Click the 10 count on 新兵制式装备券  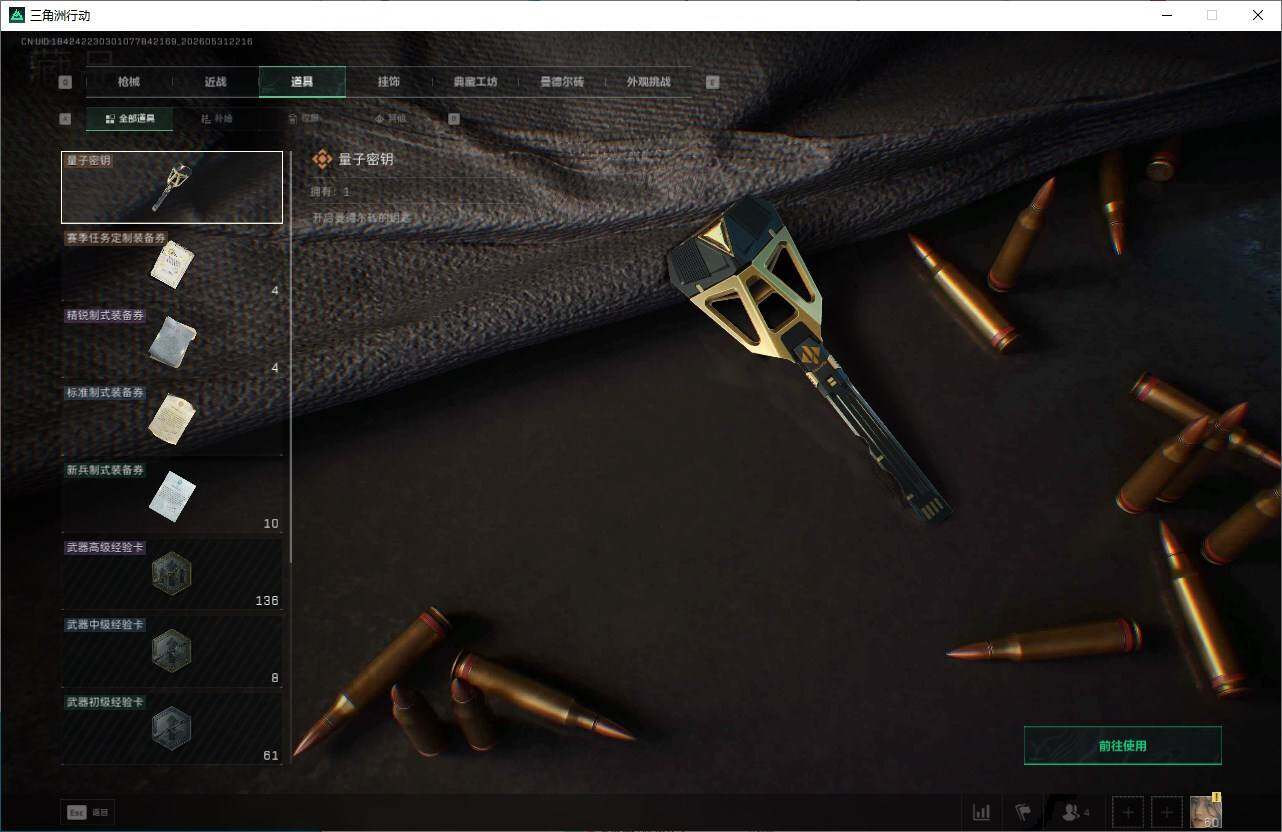tap(271, 524)
